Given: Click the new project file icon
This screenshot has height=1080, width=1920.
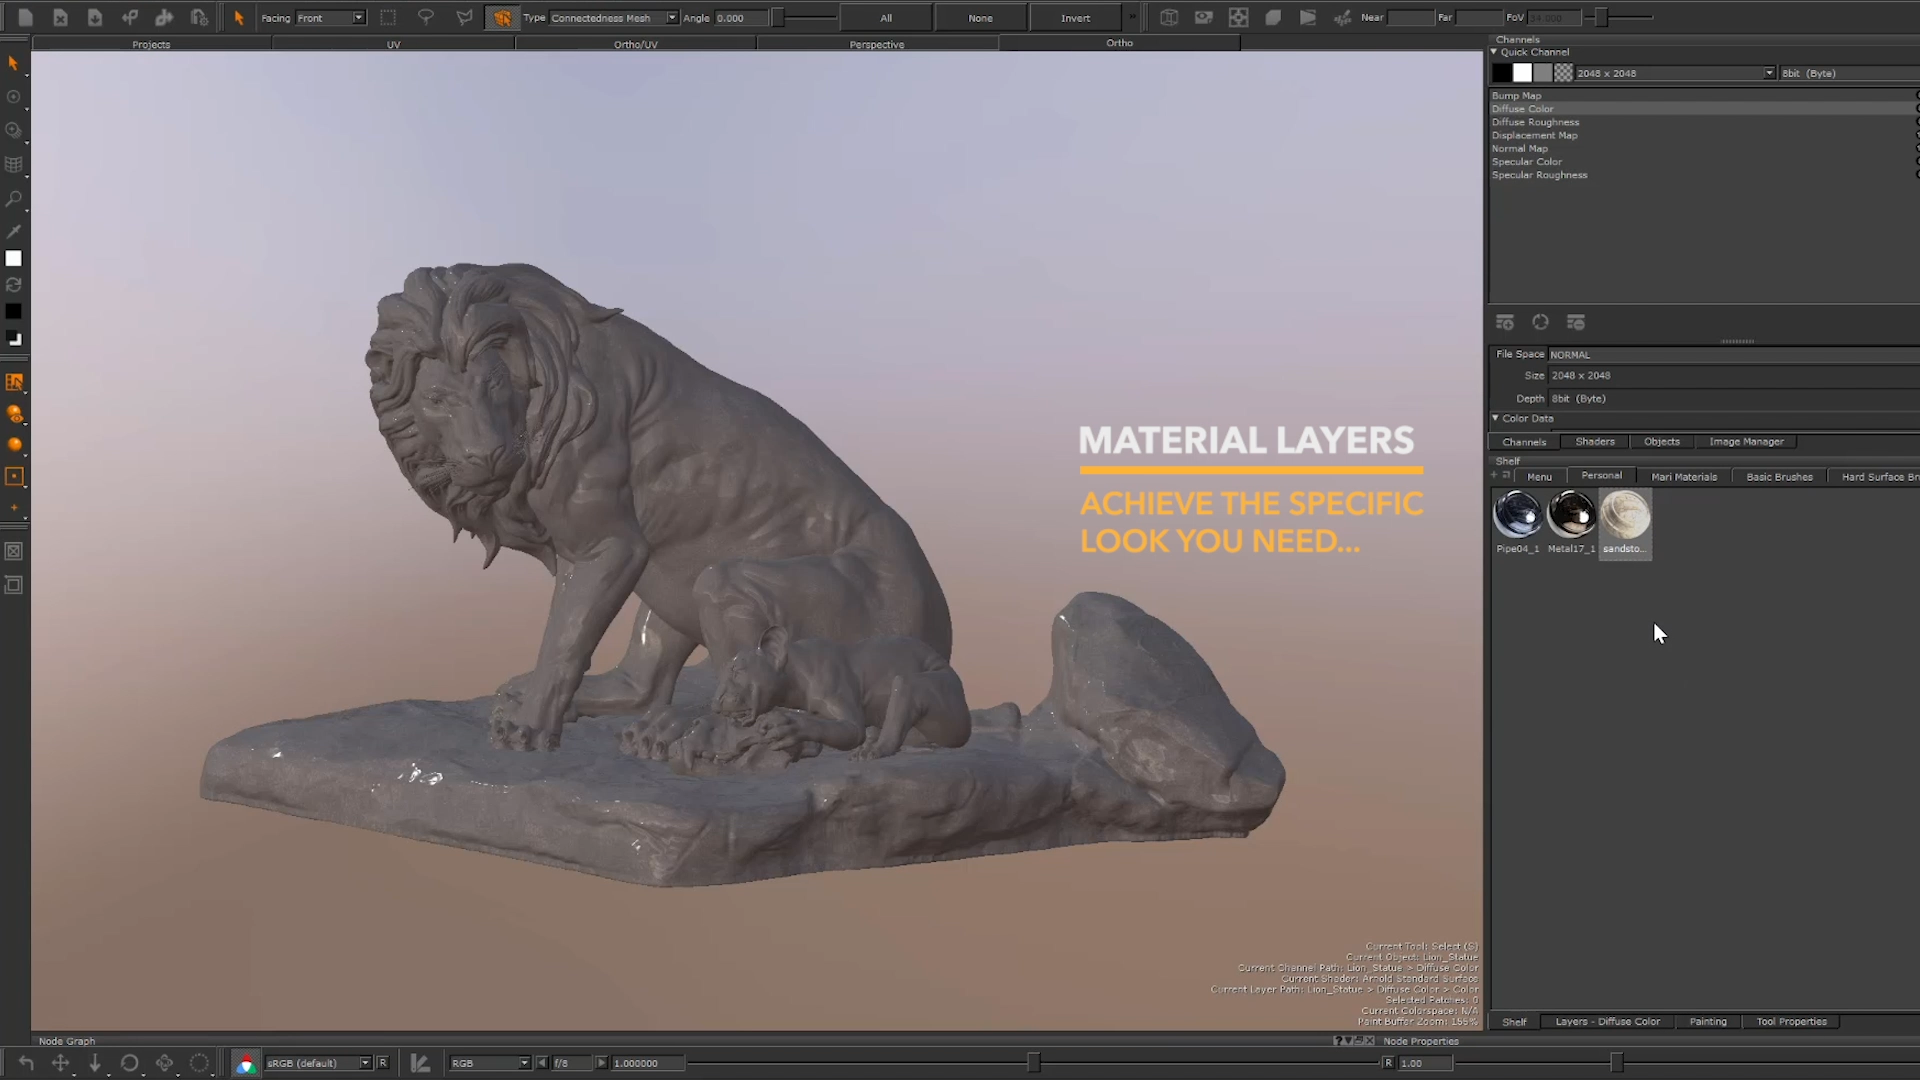Looking at the screenshot, I should point(26,17).
